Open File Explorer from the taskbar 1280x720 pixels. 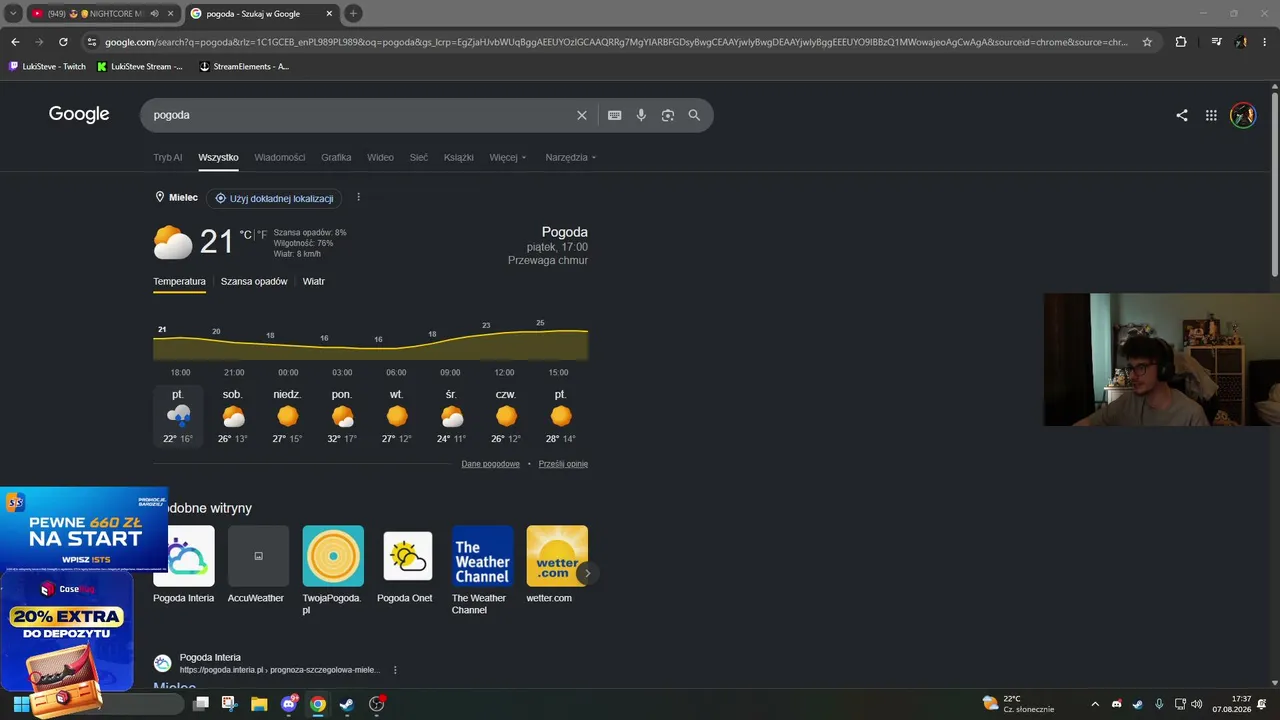coord(259,704)
